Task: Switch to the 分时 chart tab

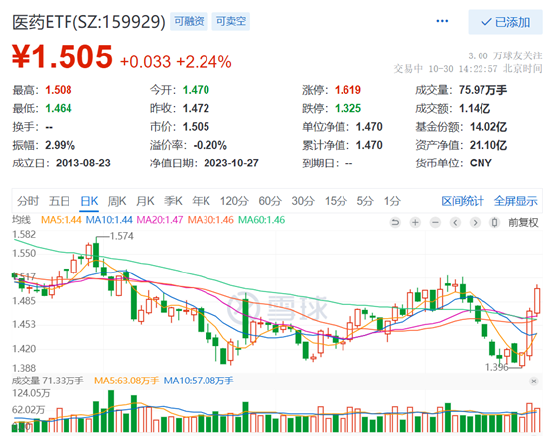Action: click(28, 201)
